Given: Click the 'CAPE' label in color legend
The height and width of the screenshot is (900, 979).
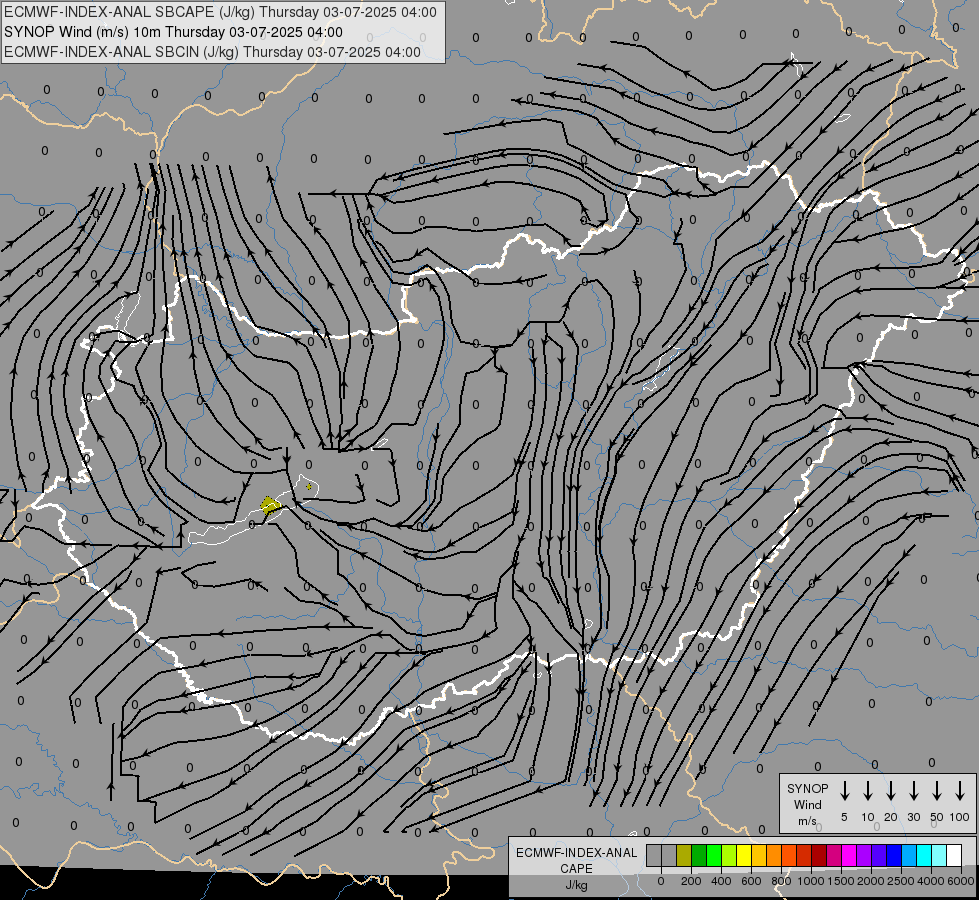Looking at the screenshot, I should coord(576,869).
